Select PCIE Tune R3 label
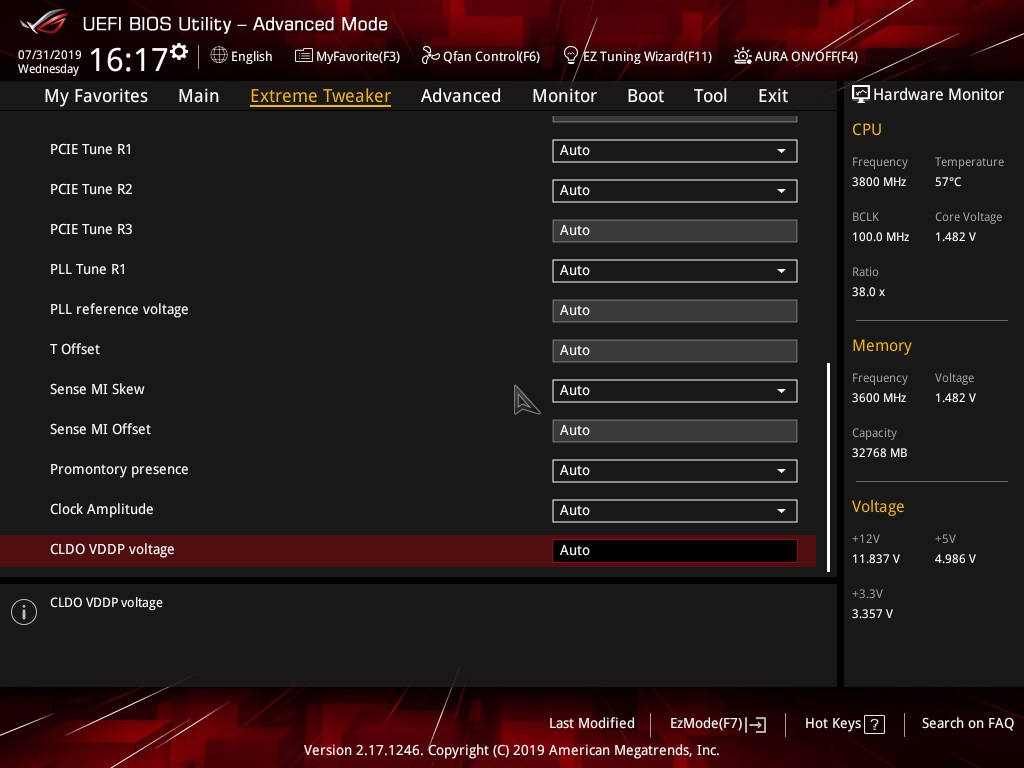 click(91, 229)
